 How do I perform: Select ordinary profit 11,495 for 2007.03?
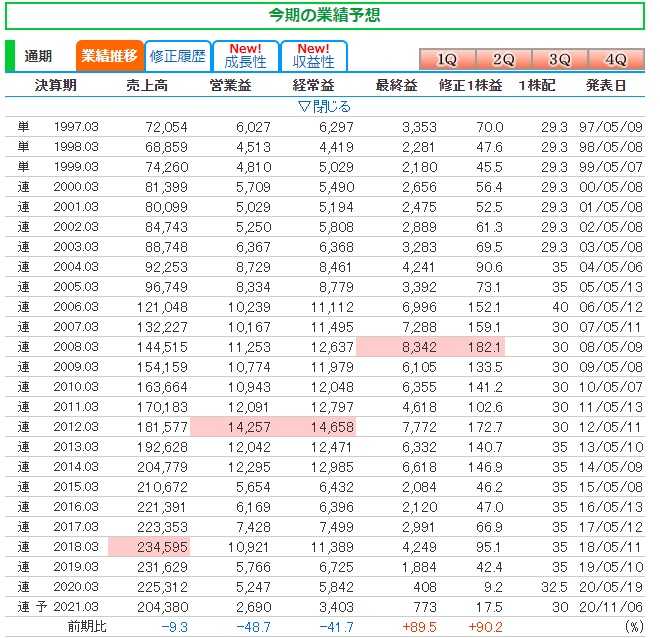[333, 327]
